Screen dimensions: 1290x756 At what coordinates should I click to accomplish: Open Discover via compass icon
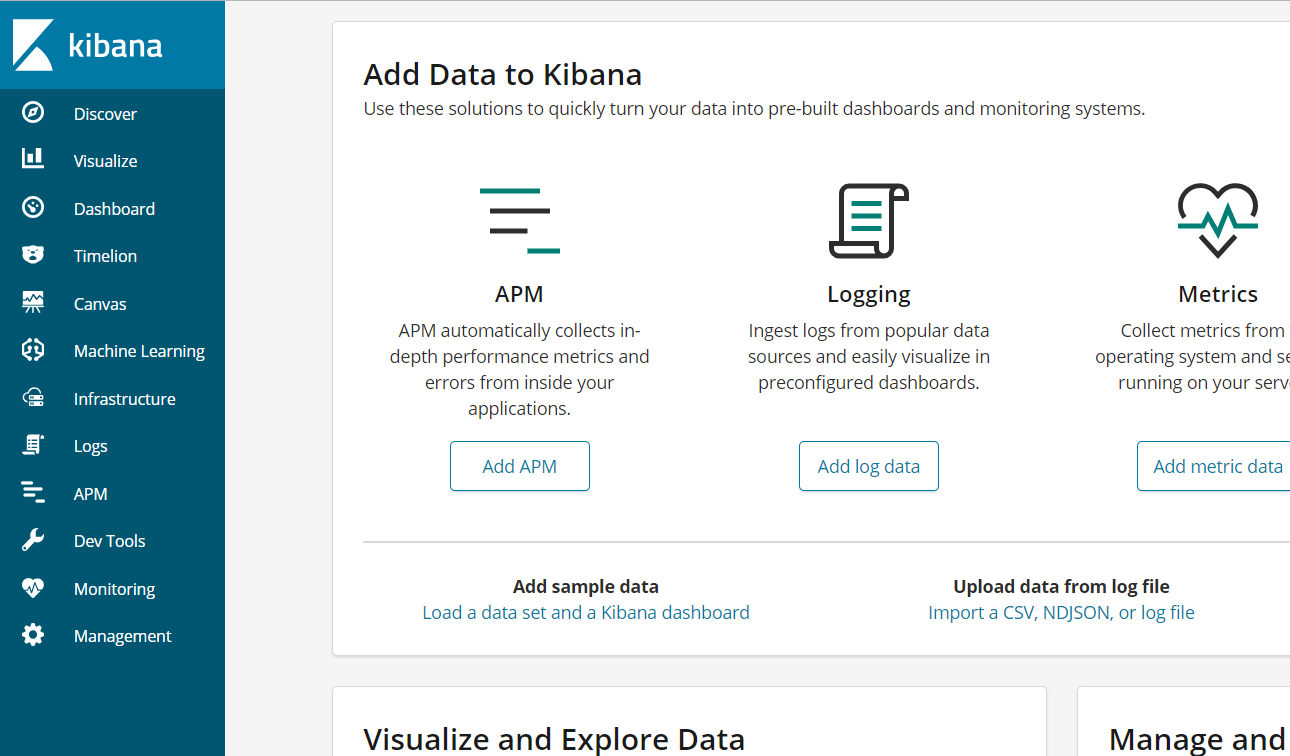point(33,113)
